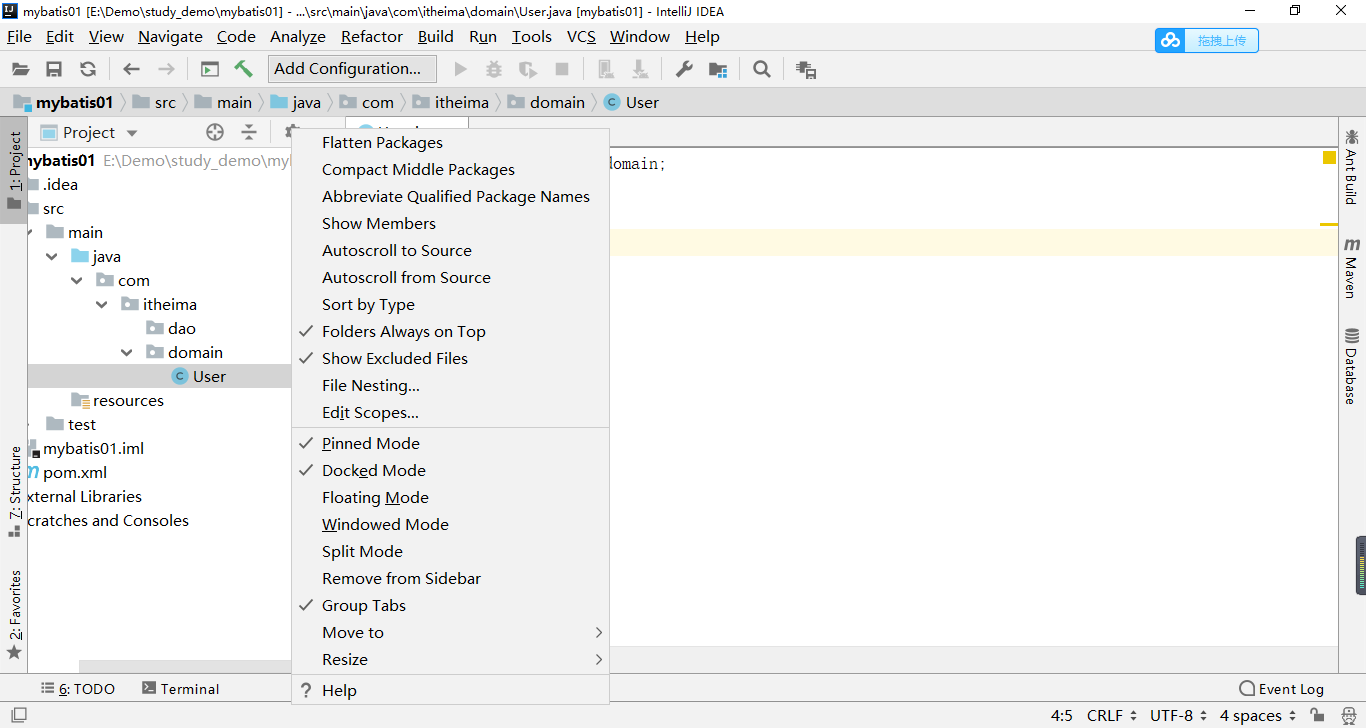
Task: Click the Search Everywhere magnifier icon
Action: [762, 69]
